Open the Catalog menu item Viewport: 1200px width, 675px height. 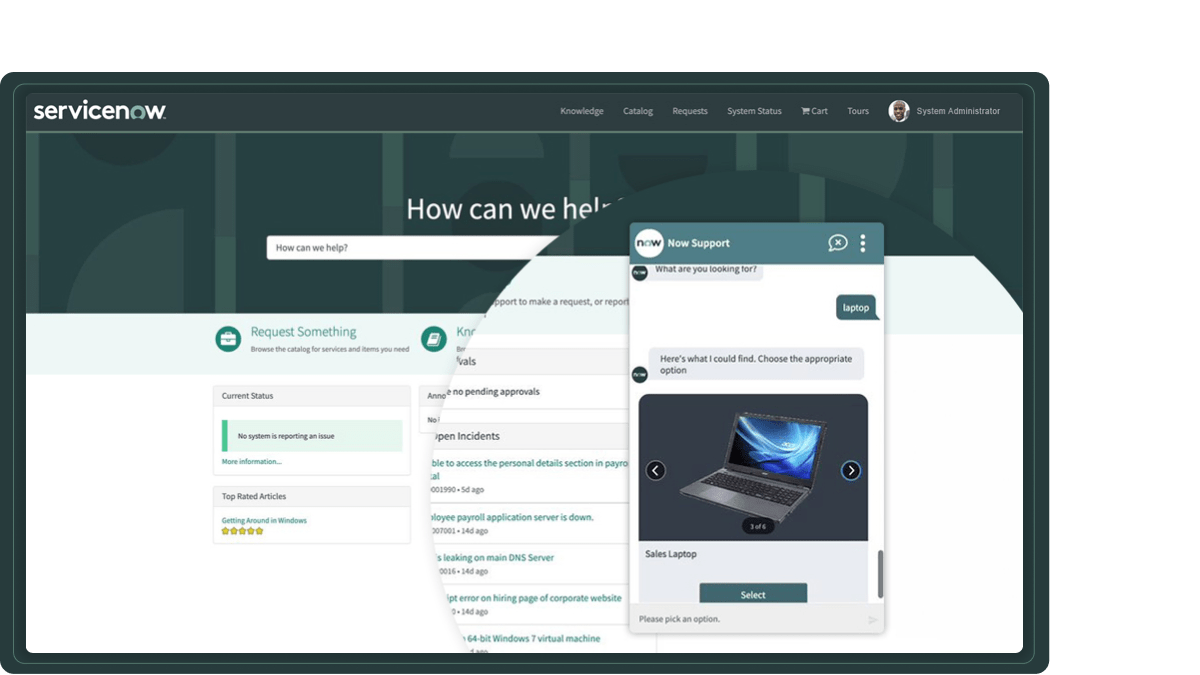coord(638,111)
